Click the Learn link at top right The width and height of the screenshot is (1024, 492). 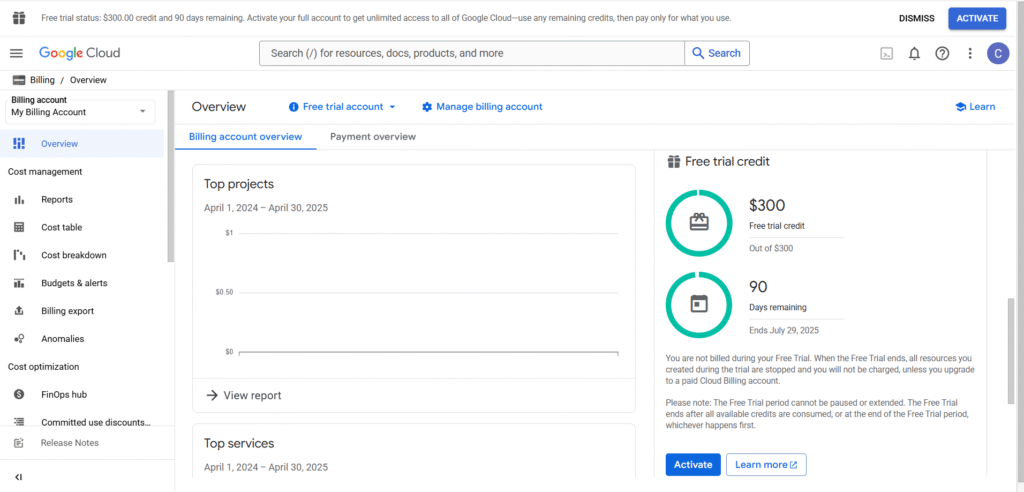[975, 107]
